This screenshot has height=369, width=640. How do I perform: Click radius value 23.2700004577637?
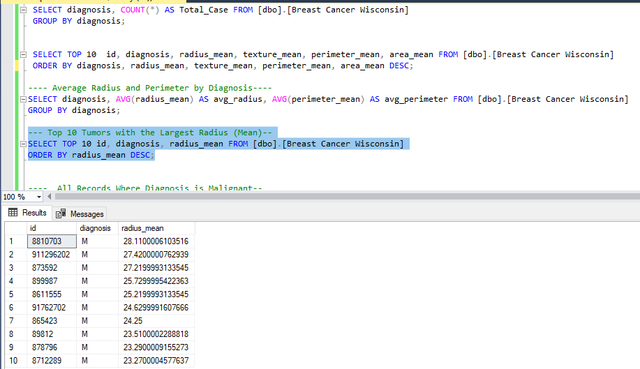tap(156, 360)
